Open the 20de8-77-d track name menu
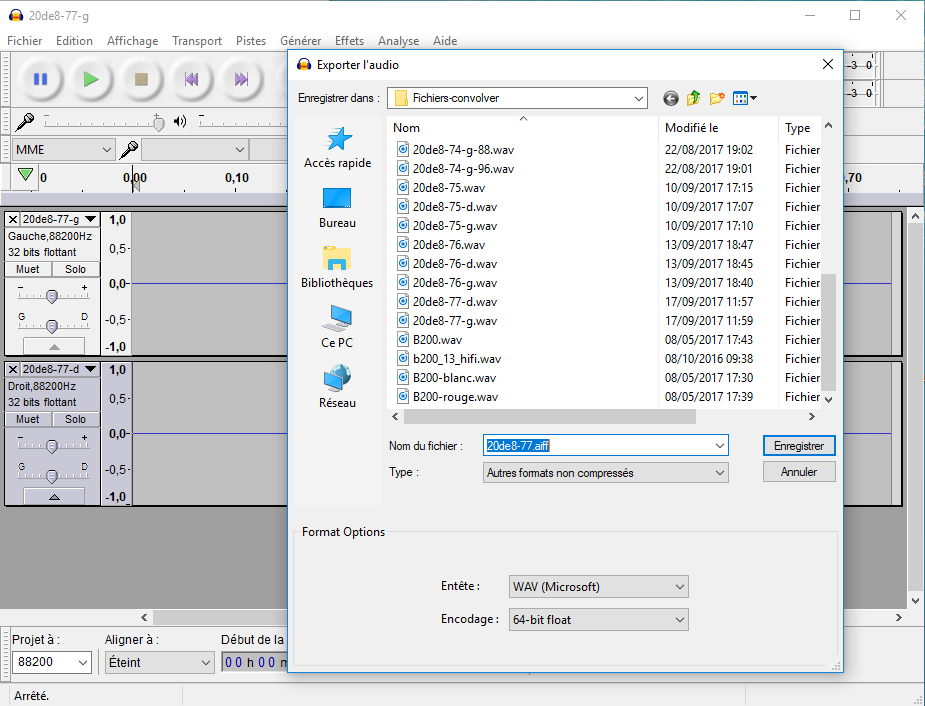The image size is (925, 706). point(60,370)
